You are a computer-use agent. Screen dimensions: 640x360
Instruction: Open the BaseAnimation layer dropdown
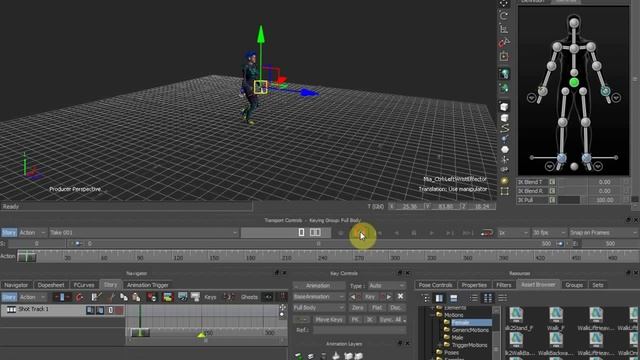coord(319,297)
